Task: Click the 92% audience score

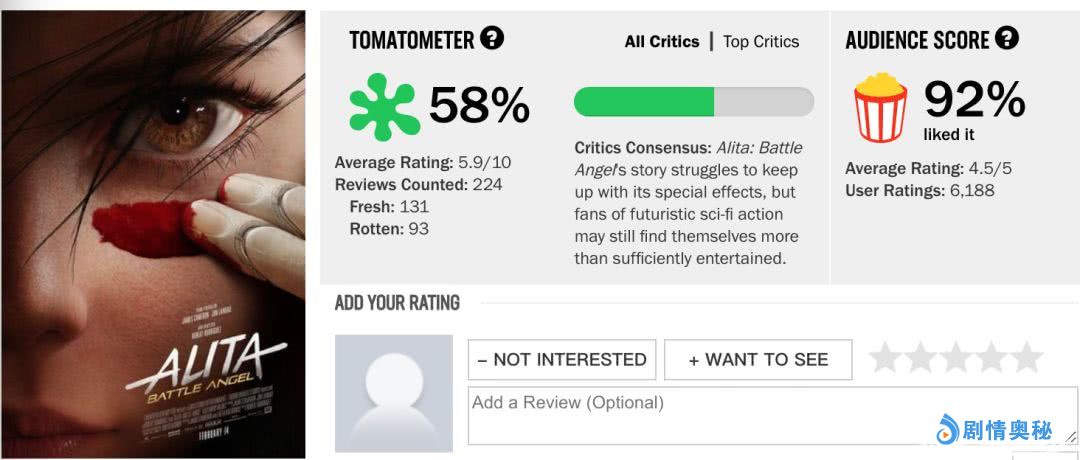Action: (x=974, y=100)
